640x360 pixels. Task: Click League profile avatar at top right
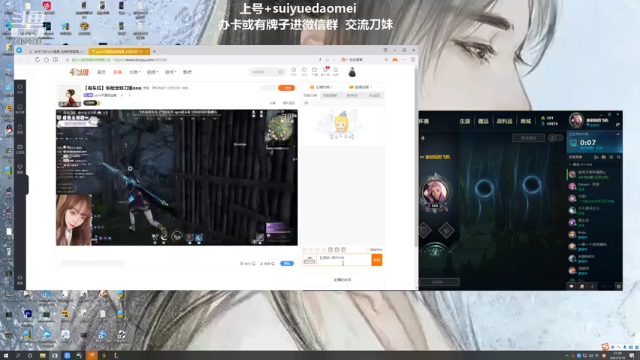[576, 120]
